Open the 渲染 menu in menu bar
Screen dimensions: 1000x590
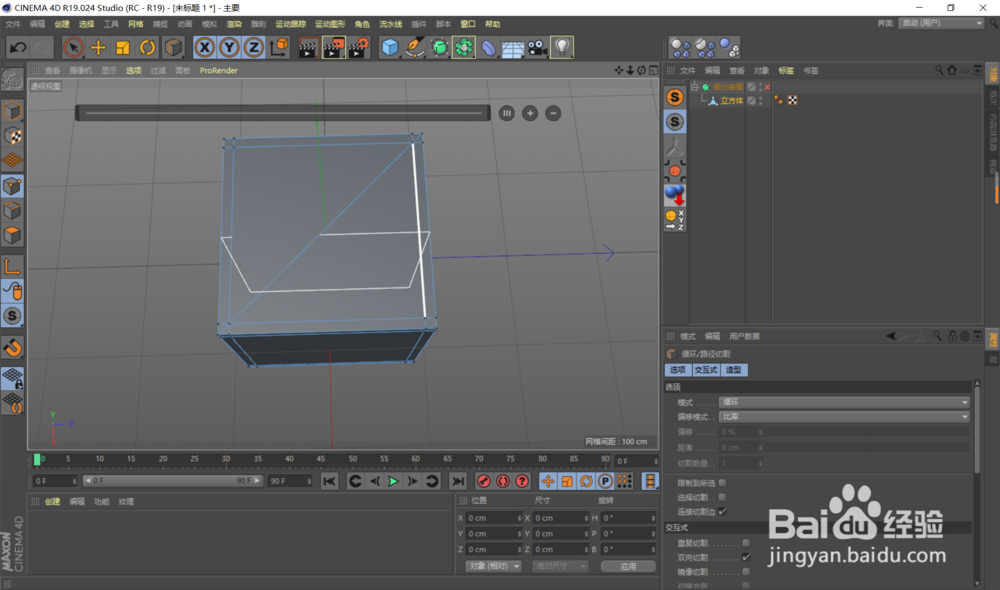click(x=234, y=24)
